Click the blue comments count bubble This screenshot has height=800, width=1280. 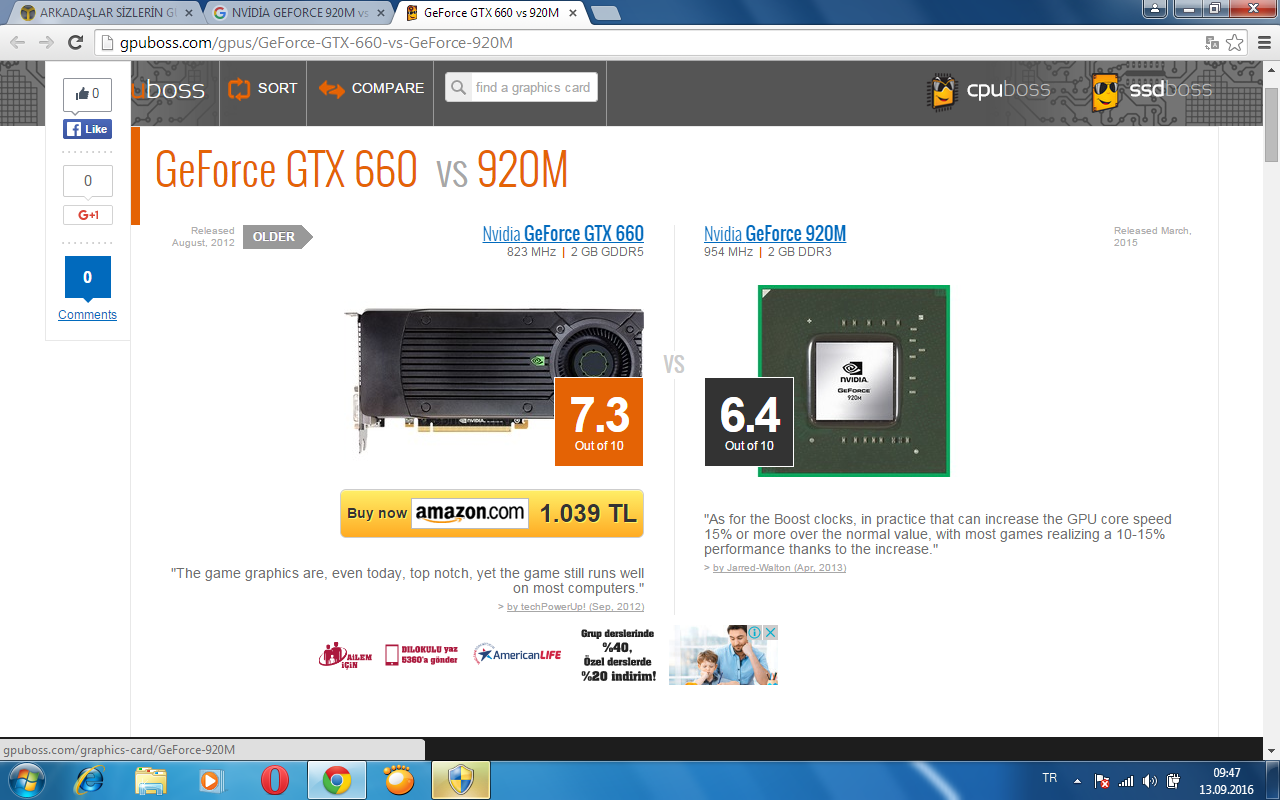(88, 278)
